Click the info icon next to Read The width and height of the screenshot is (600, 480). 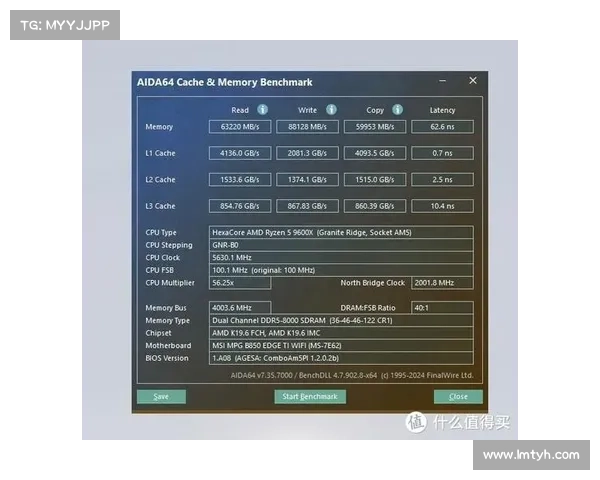(x=263, y=110)
